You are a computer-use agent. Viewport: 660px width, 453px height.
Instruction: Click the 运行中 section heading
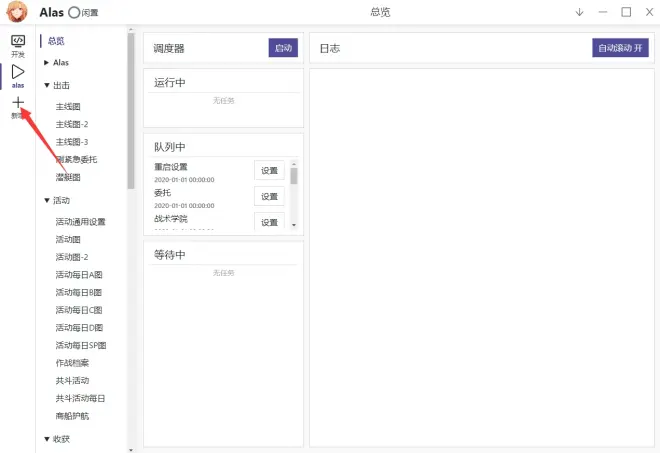(x=170, y=83)
